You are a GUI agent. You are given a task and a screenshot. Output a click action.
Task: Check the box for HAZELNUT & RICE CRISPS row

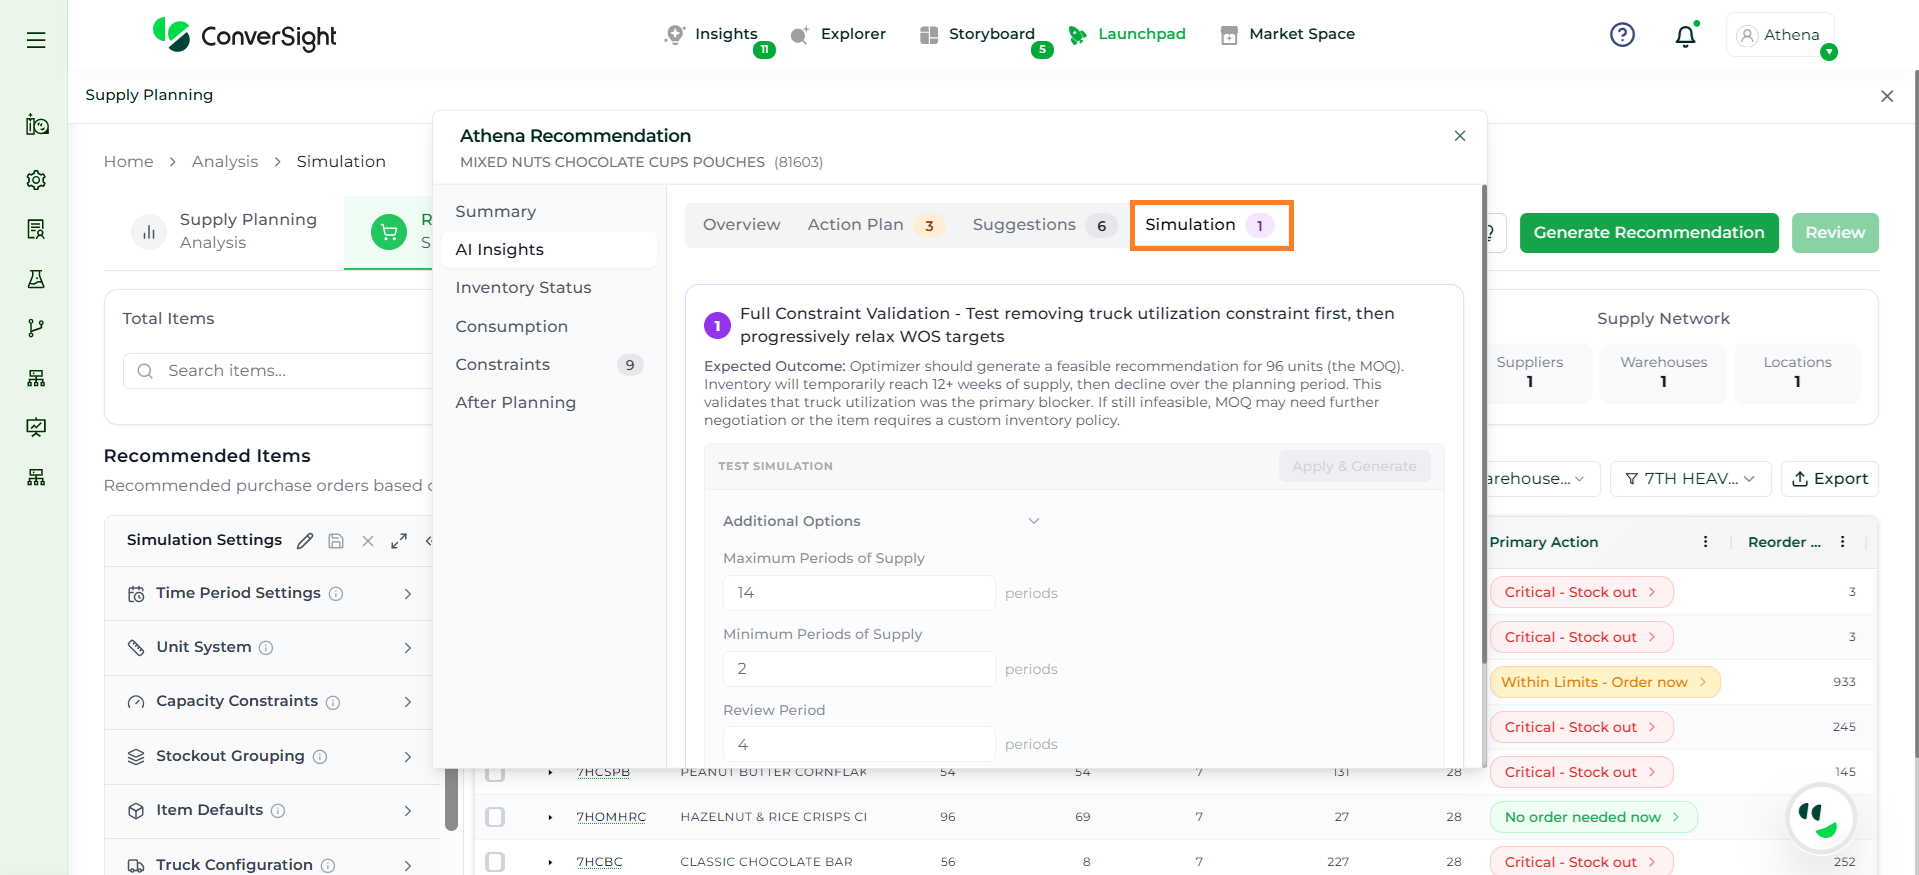coord(495,817)
